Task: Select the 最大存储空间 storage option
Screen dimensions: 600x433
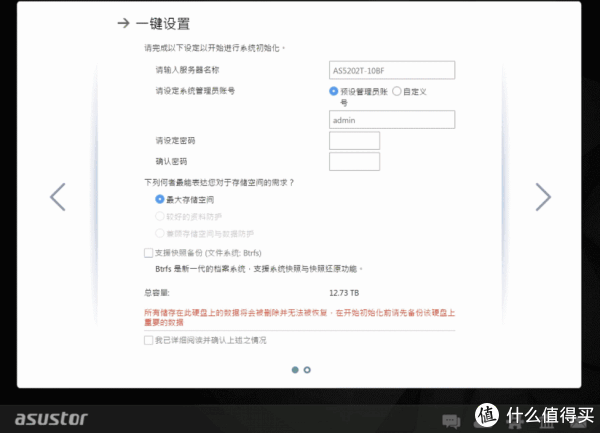Action: [x=160, y=199]
